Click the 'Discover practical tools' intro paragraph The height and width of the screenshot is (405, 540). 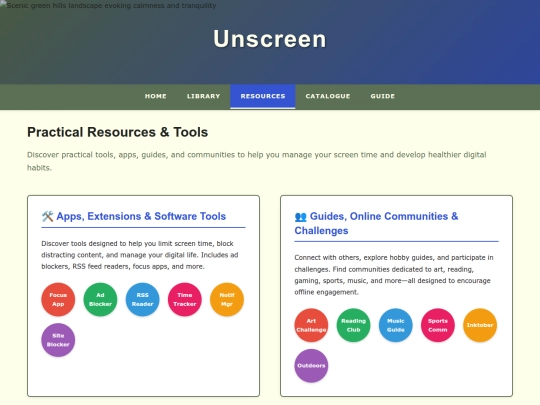tap(257, 161)
